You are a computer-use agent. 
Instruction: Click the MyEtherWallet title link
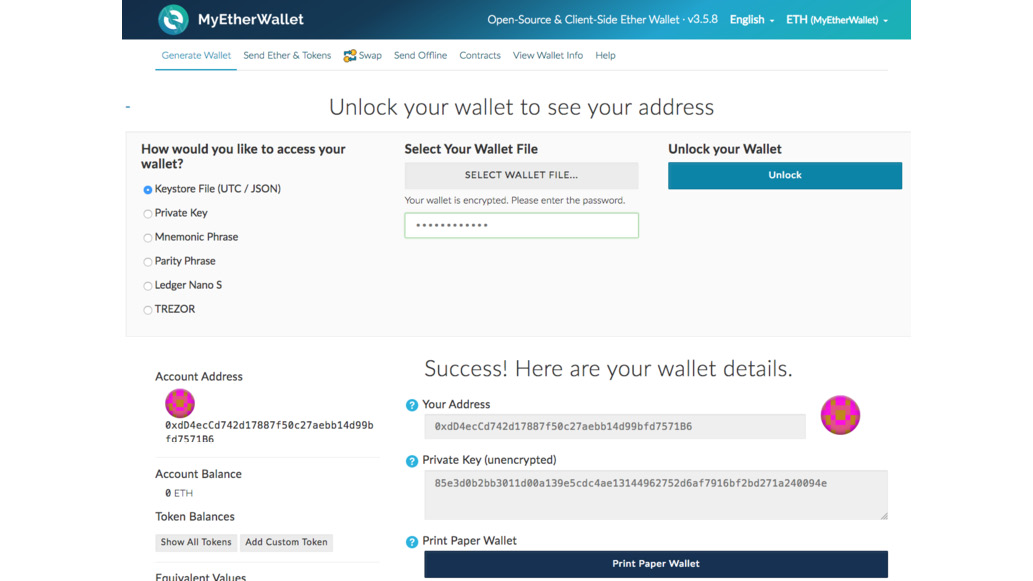[251, 19]
